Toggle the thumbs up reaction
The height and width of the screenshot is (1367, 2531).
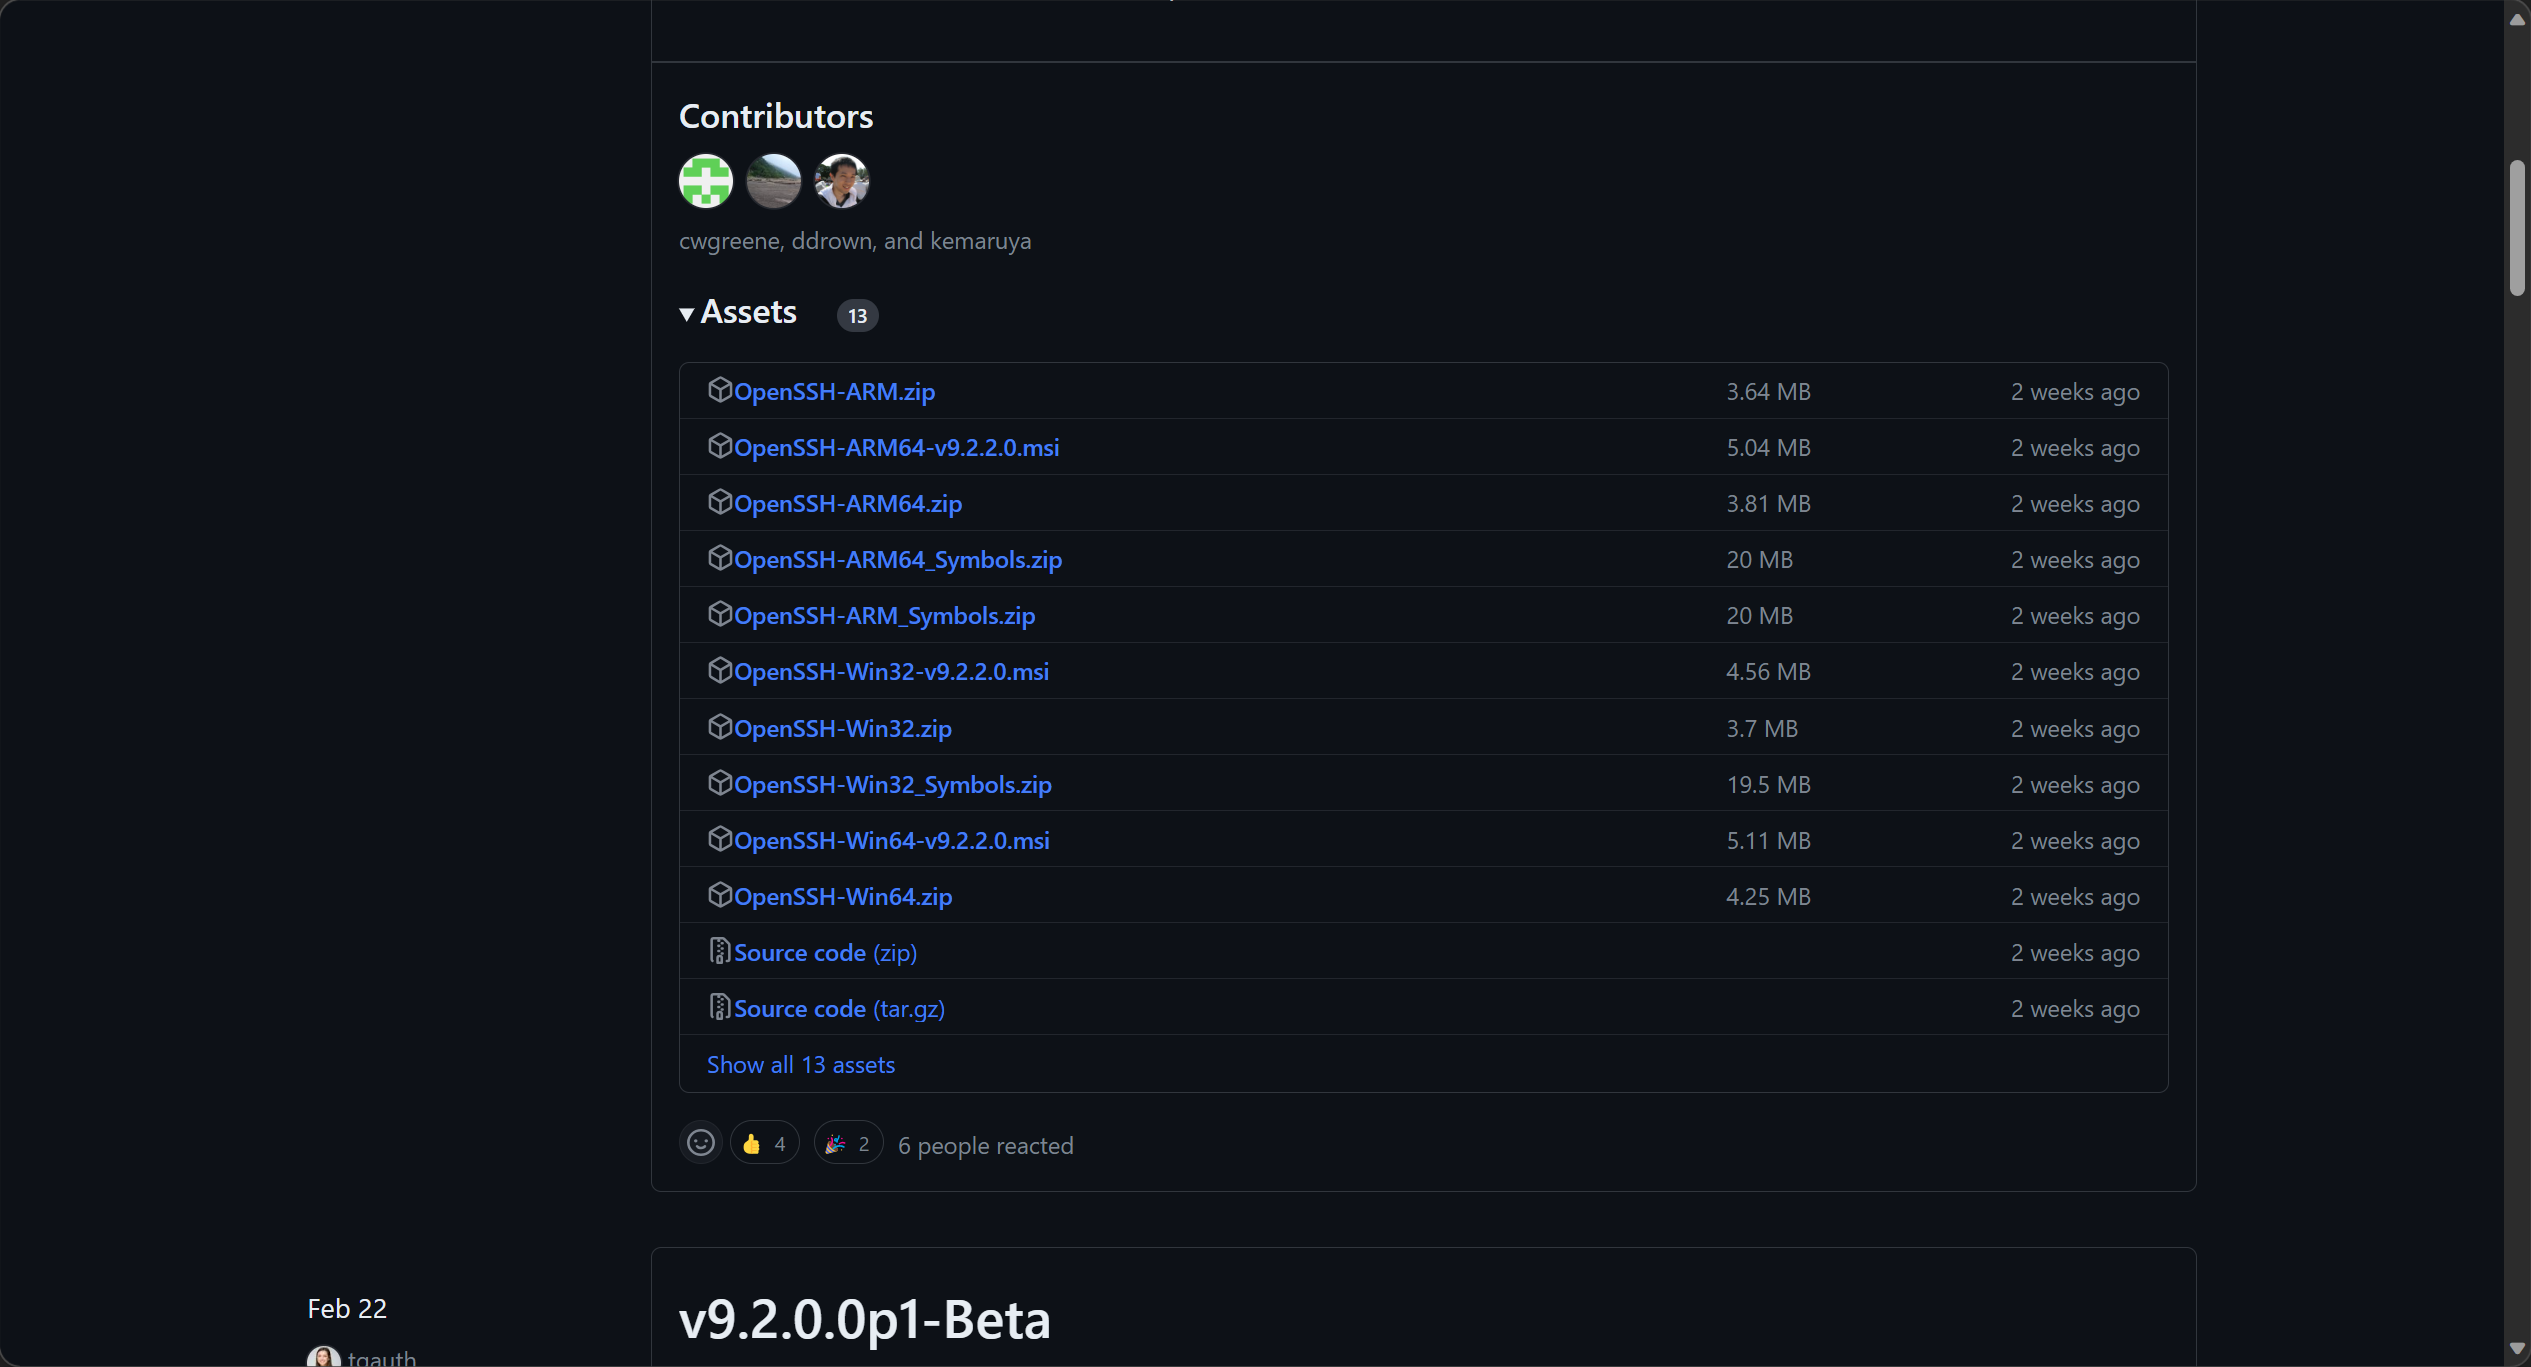click(x=764, y=1143)
